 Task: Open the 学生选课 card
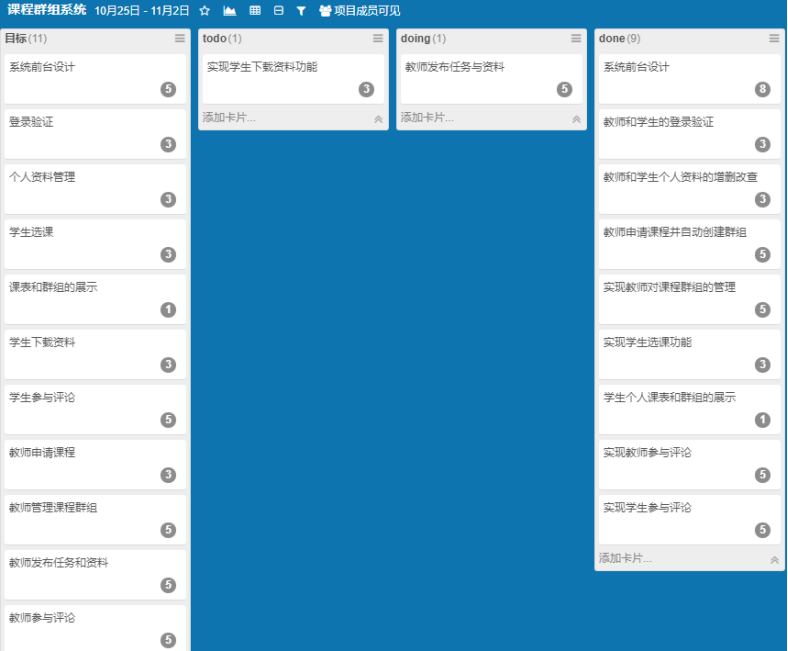95,244
